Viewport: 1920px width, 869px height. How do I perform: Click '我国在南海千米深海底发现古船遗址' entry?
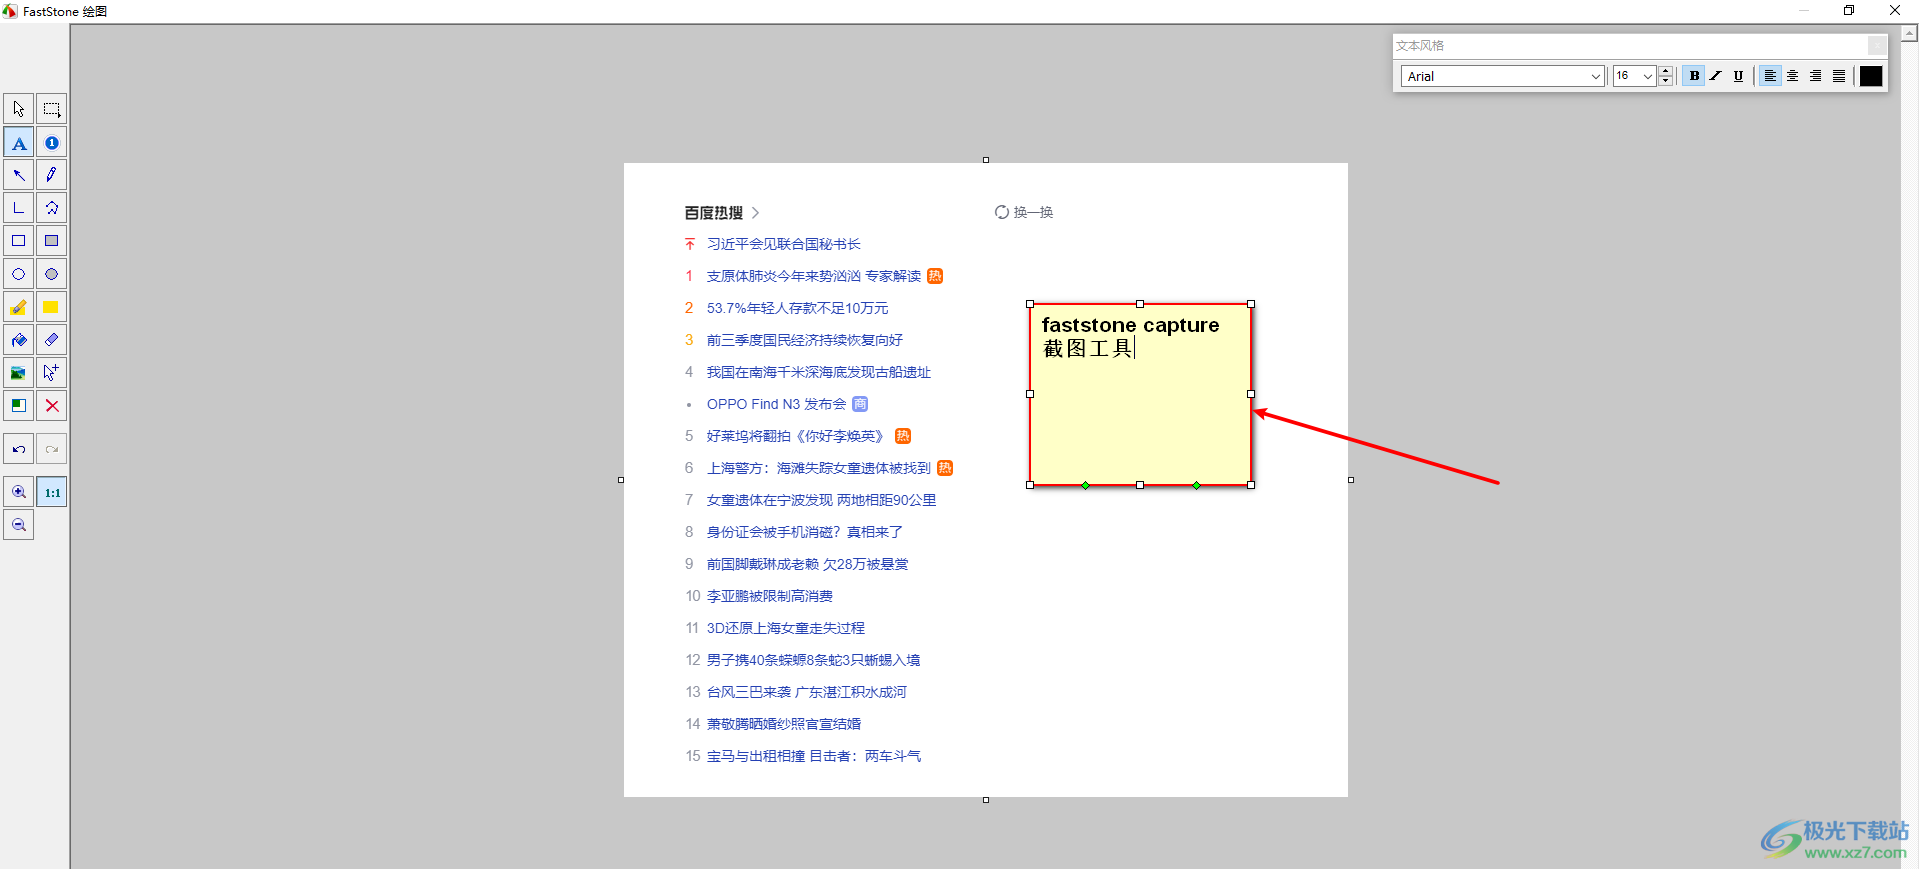[x=818, y=372]
